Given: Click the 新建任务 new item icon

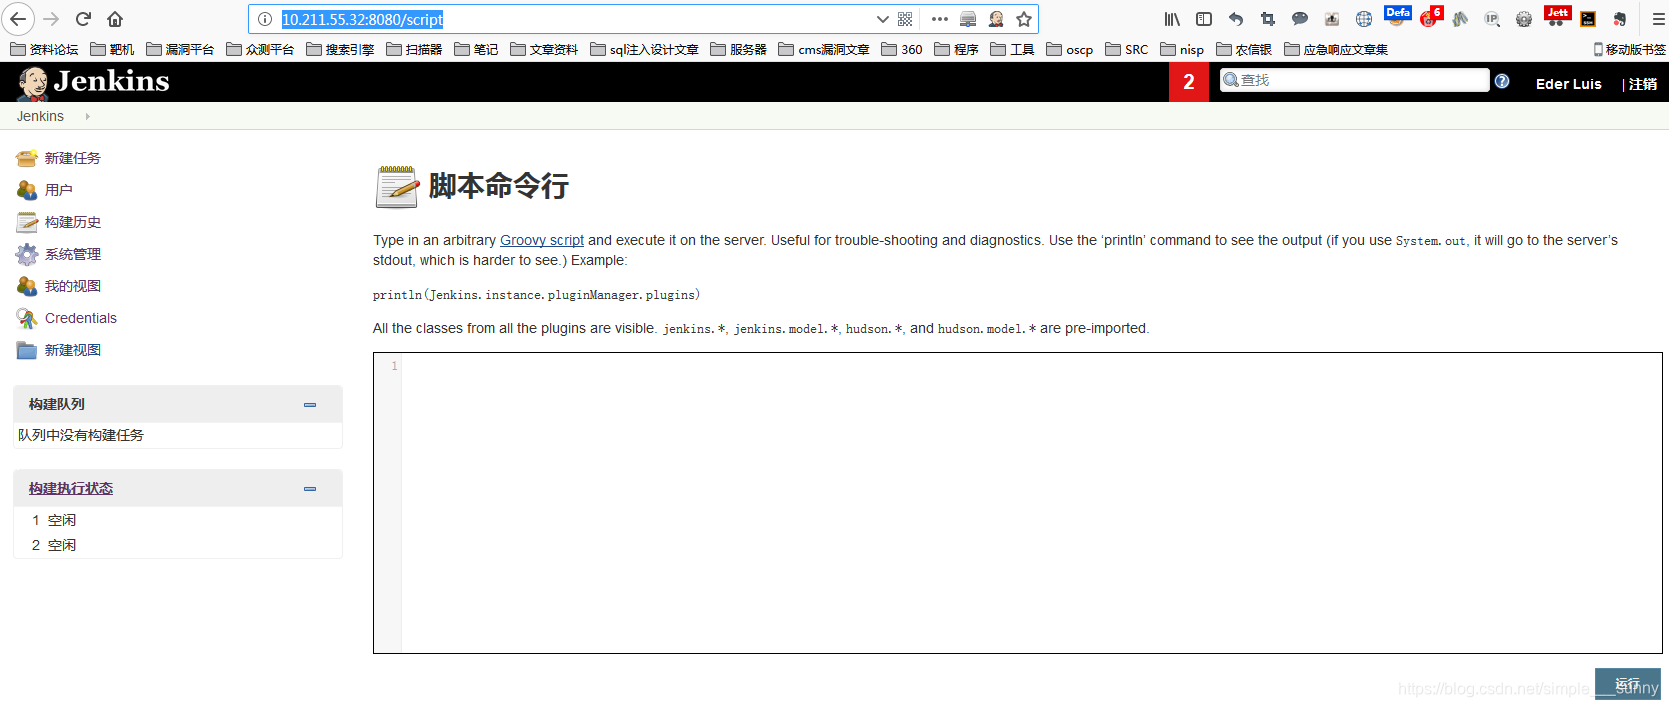Looking at the screenshot, I should click(x=27, y=158).
